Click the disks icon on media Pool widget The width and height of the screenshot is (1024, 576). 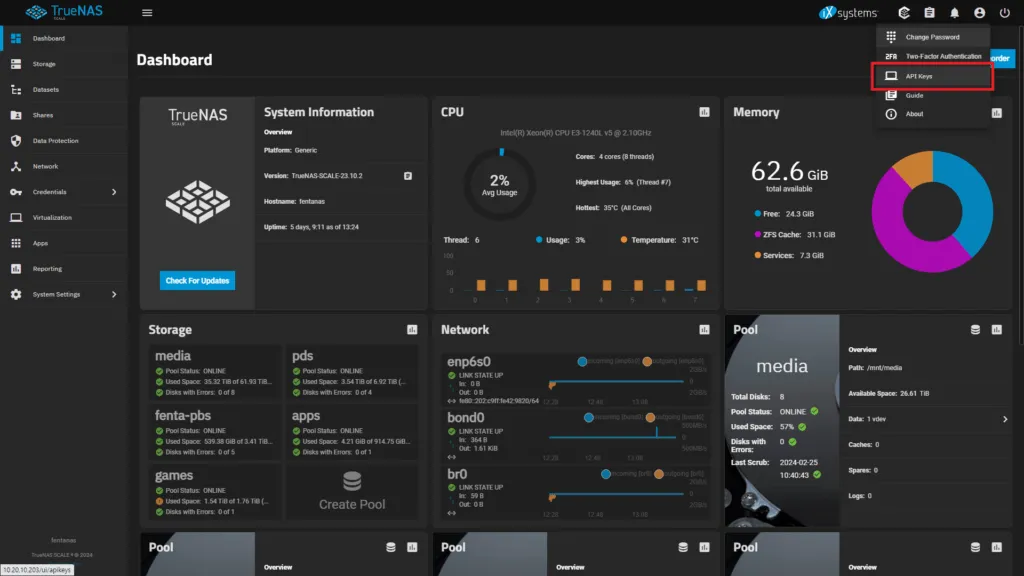(x=975, y=330)
